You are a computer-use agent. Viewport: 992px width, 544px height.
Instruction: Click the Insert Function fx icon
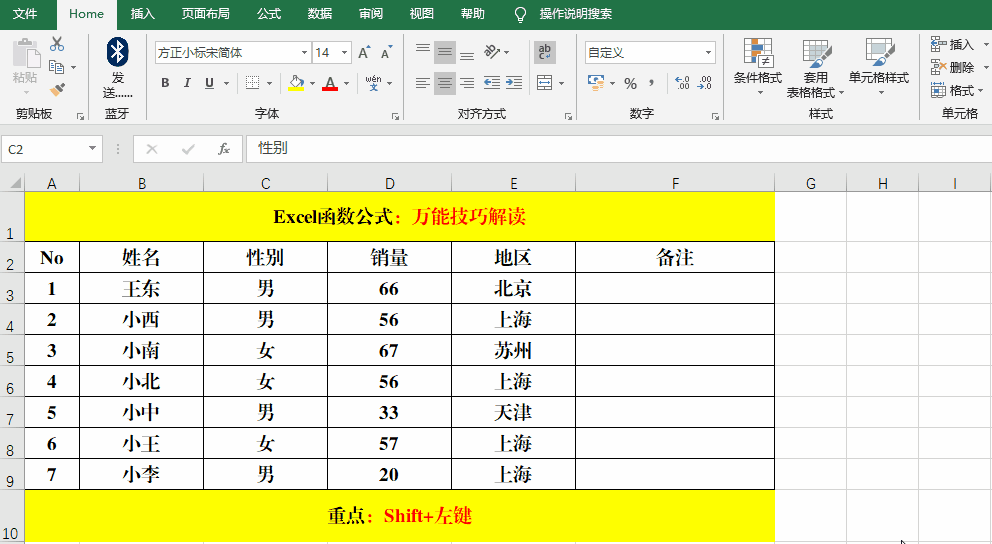[x=224, y=149]
